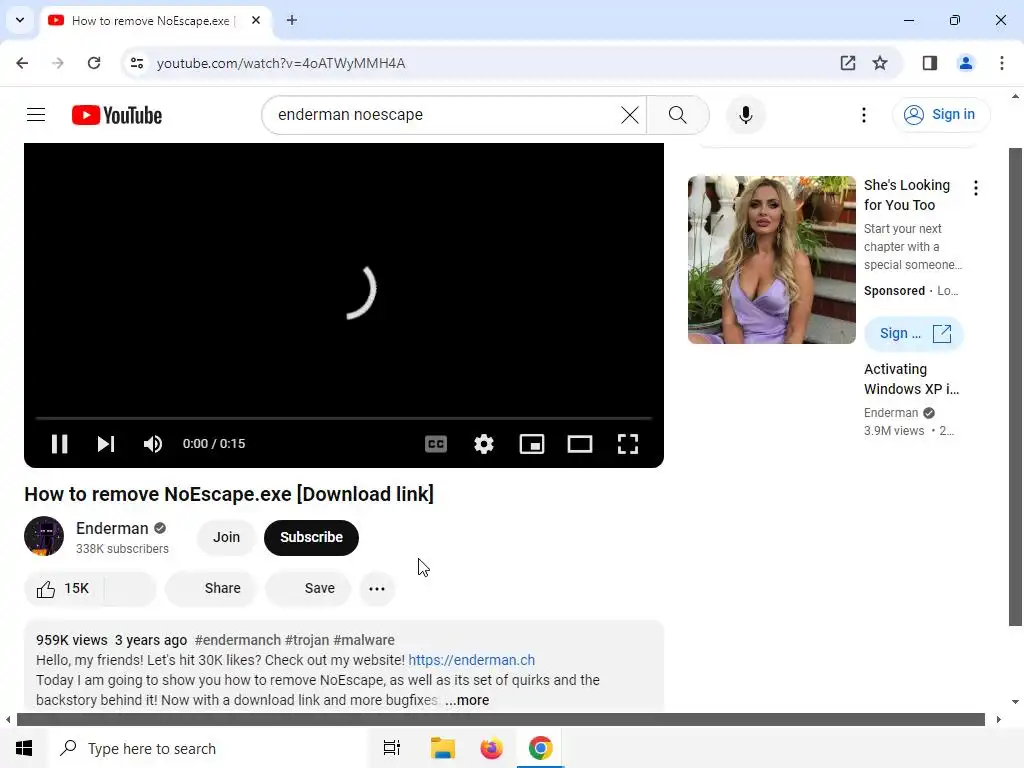Open Chrome profile avatar
Screen dimensions: 1024x768
965,63
